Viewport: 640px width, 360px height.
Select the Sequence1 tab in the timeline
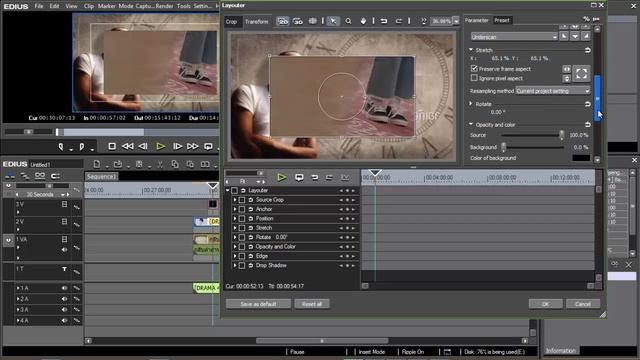(x=102, y=176)
